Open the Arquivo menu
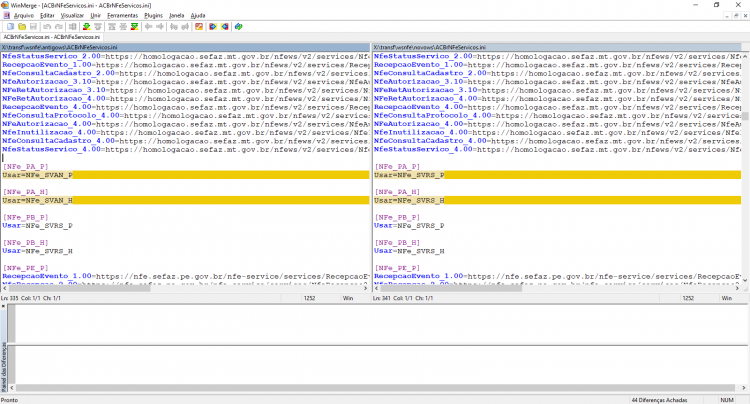Screen dimensions: 750x404 [x=23, y=16]
